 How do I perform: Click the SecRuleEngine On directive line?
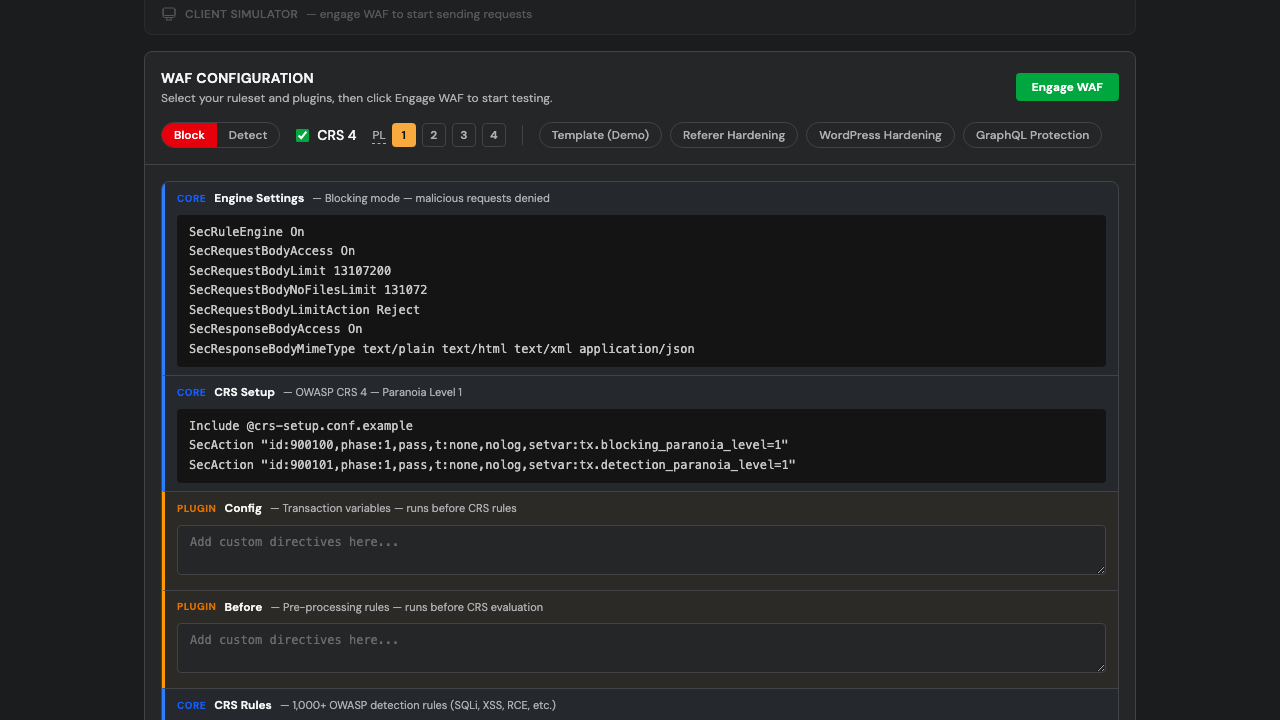coord(247,232)
